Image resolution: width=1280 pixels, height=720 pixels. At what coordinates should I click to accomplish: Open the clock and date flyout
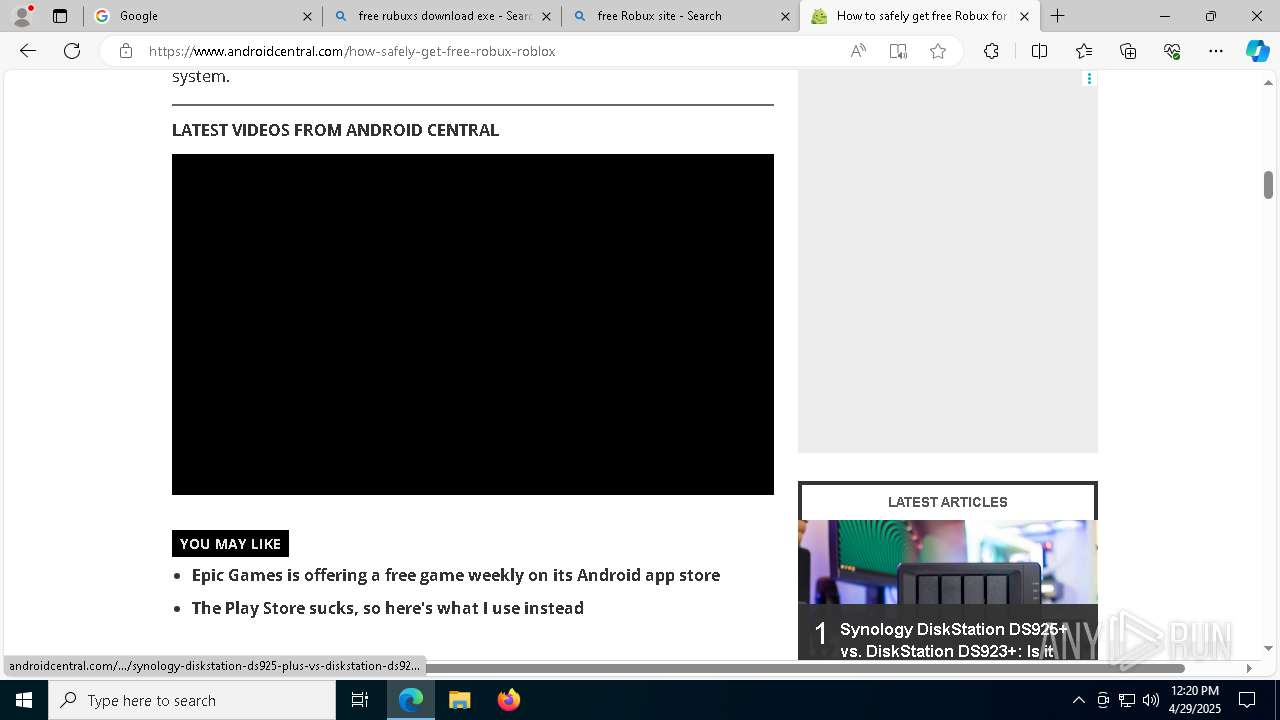coord(1194,700)
